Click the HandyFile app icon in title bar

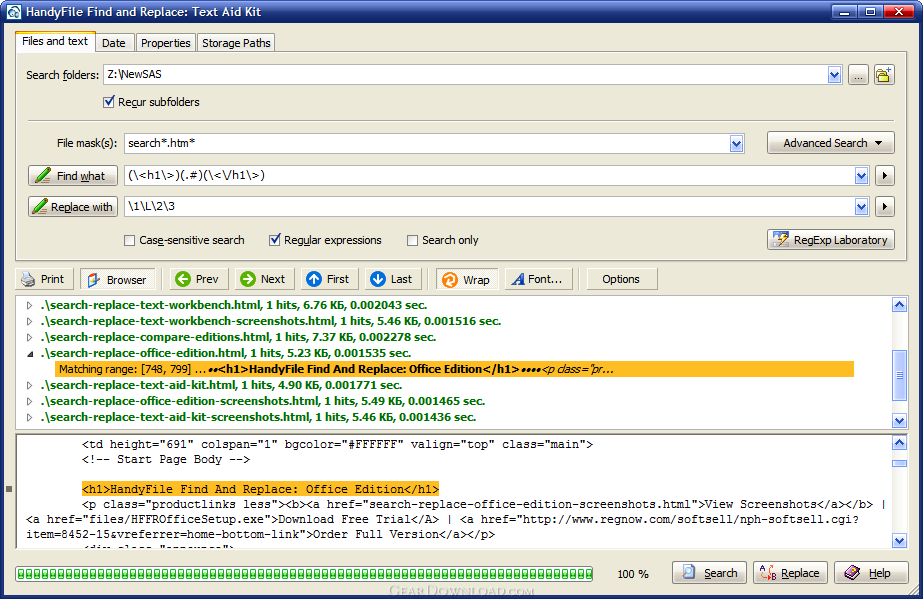(x=13, y=12)
